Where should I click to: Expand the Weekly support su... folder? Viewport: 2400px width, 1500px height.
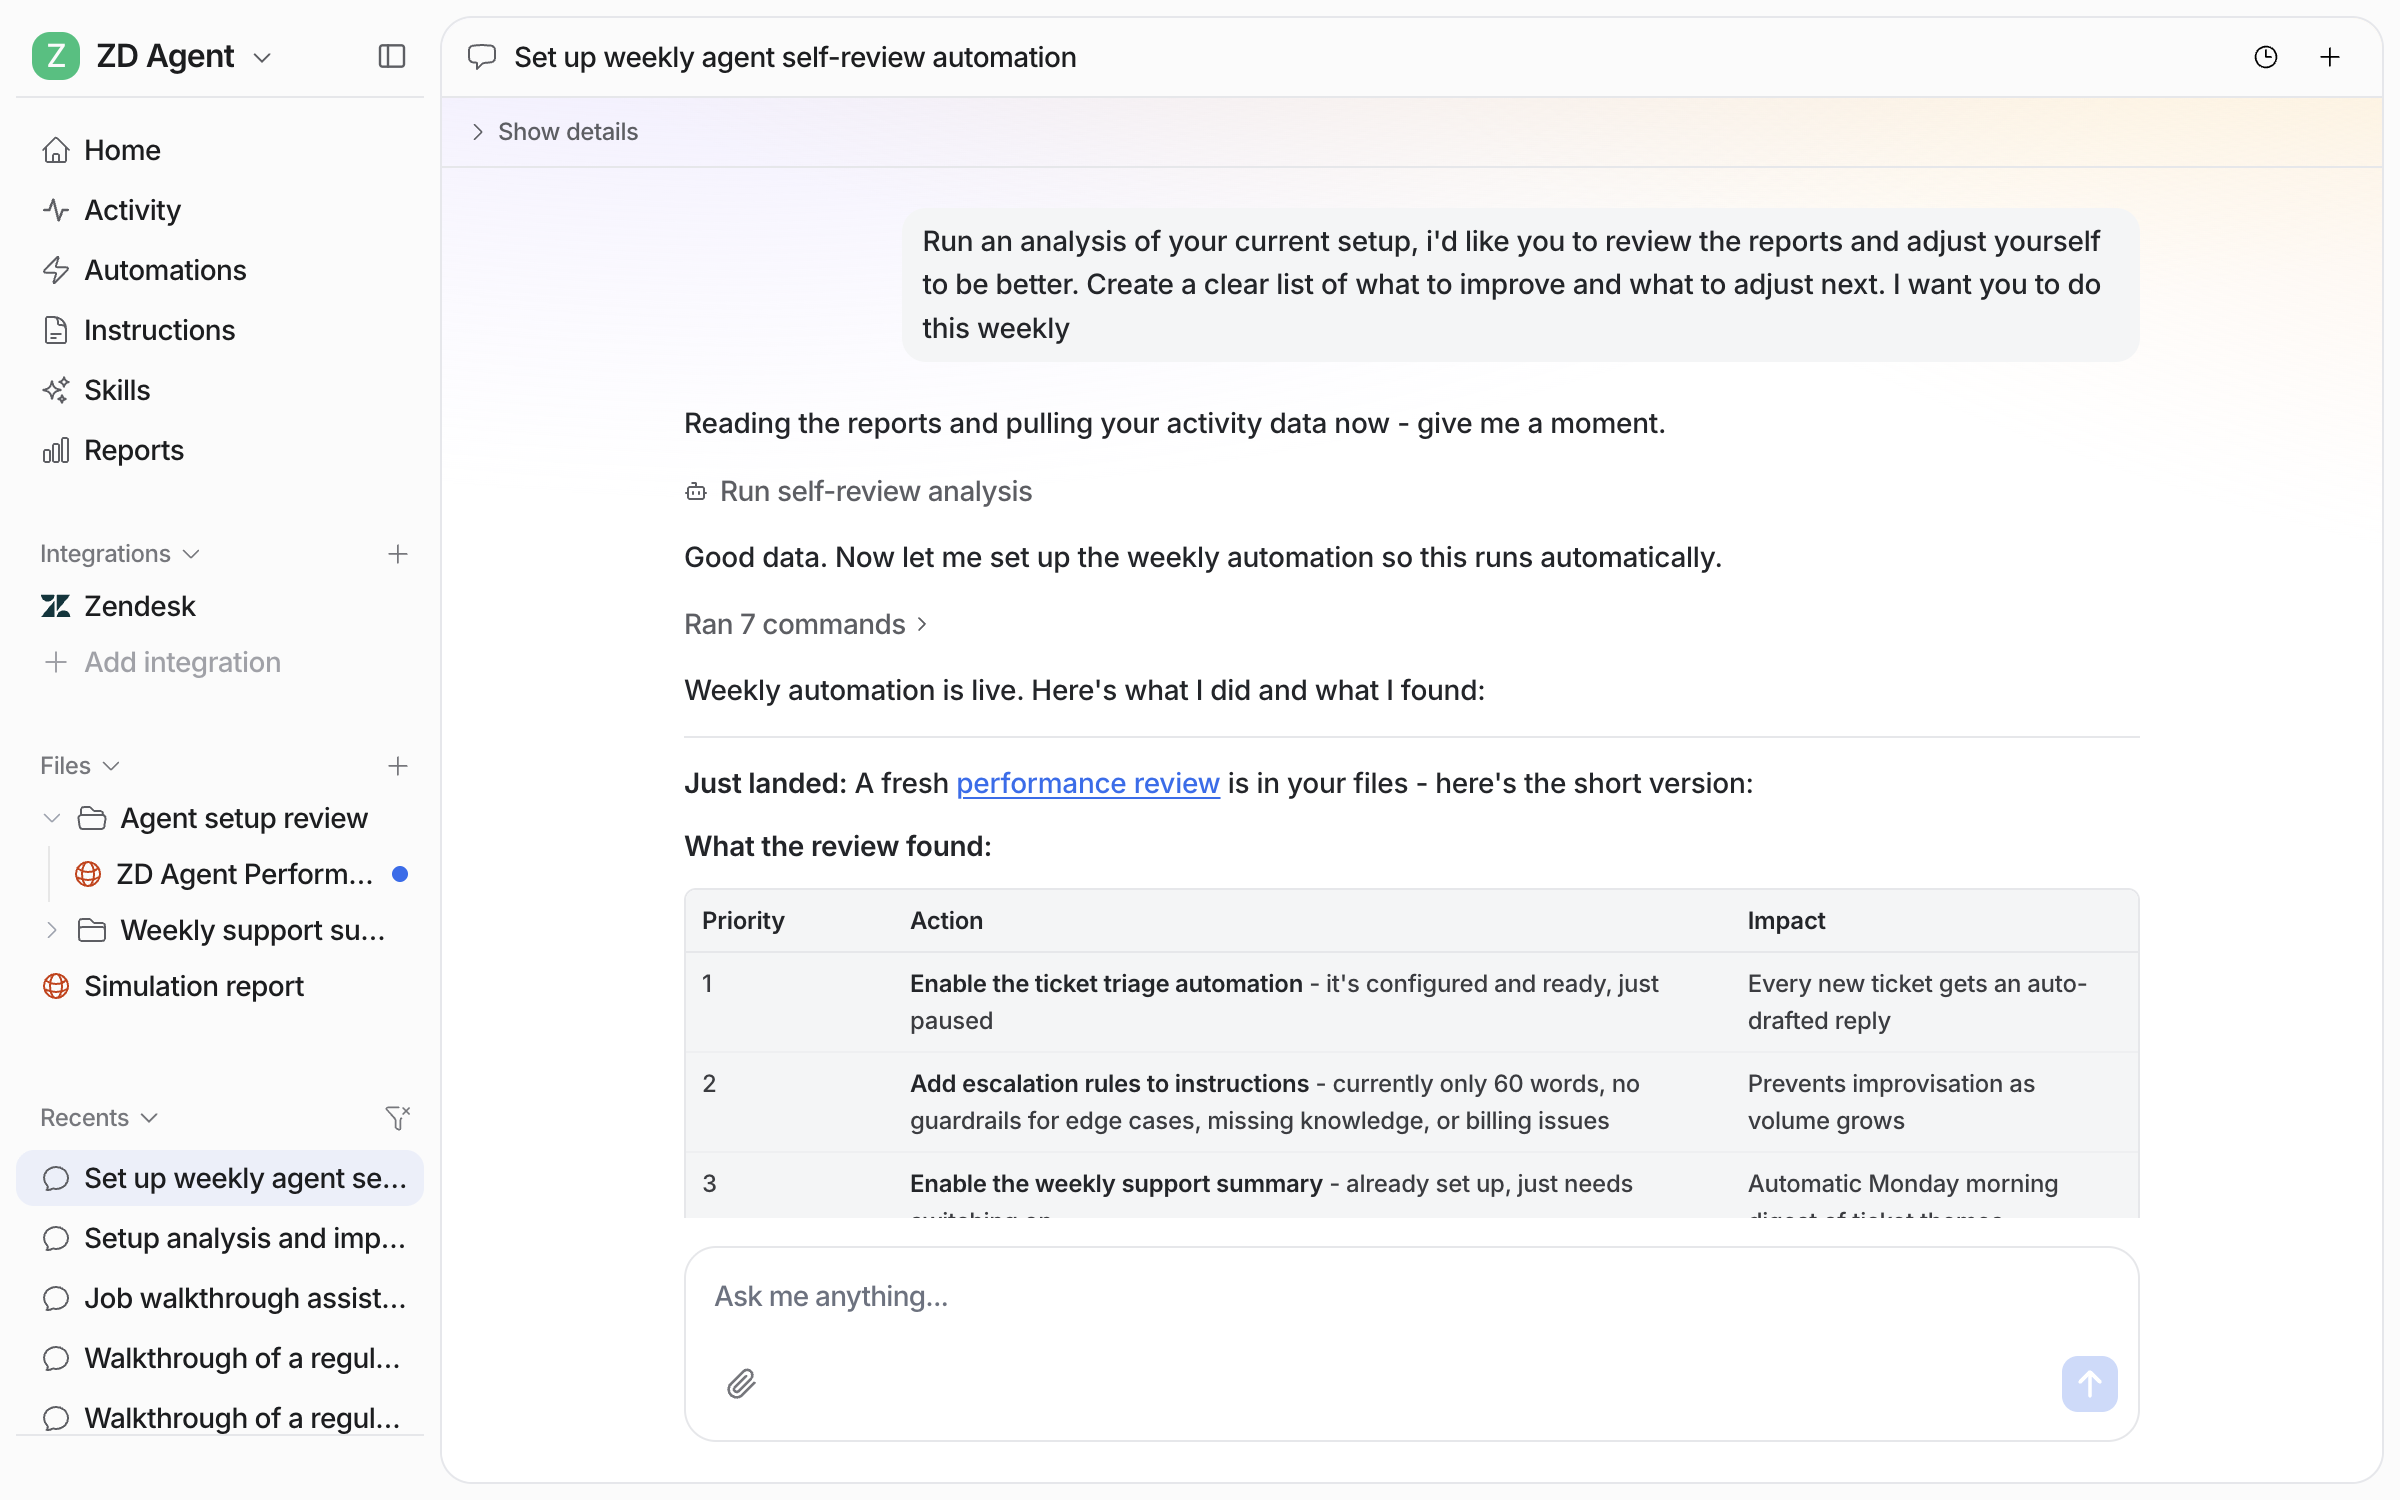click(52, 930)
